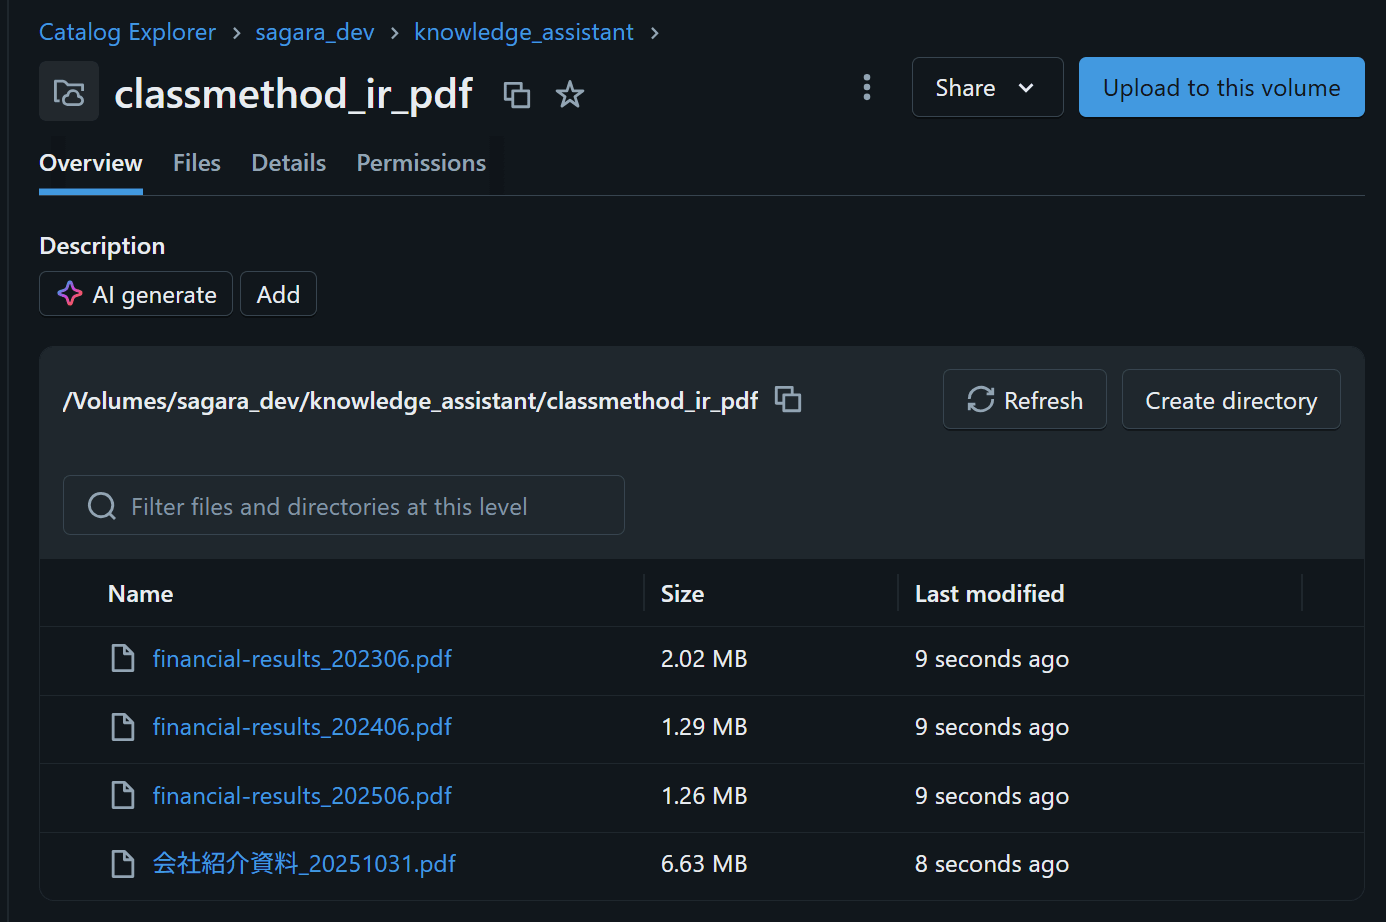Copy the volume name using the copy icon
Viewport: 1386px width, 922px height.
click(516, 95)
